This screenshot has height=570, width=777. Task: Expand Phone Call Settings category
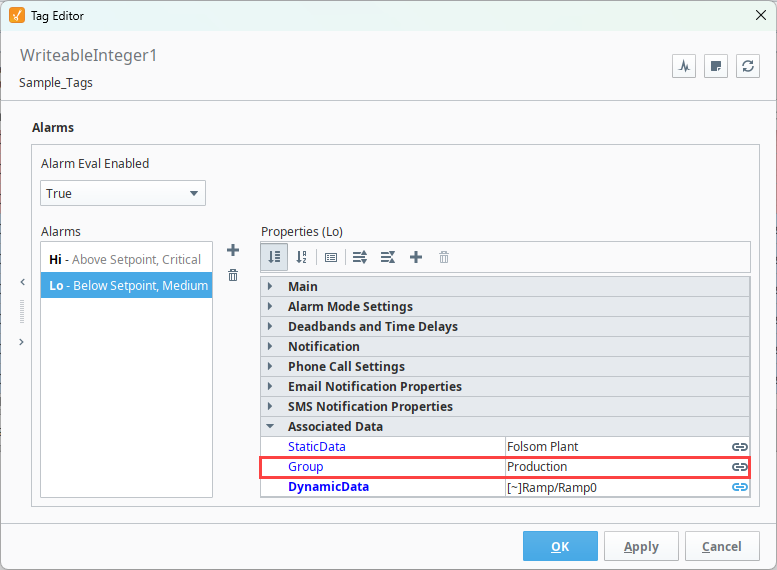coord(270,366)
